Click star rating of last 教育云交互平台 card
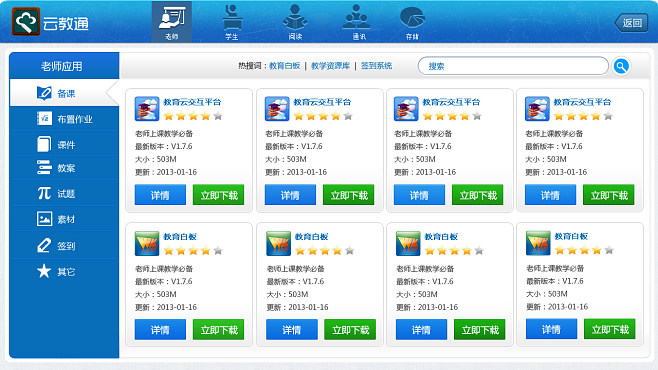Image resolution: width=658 pixels, height=370 pixels. pyautogui.click(x=583, y=116)
